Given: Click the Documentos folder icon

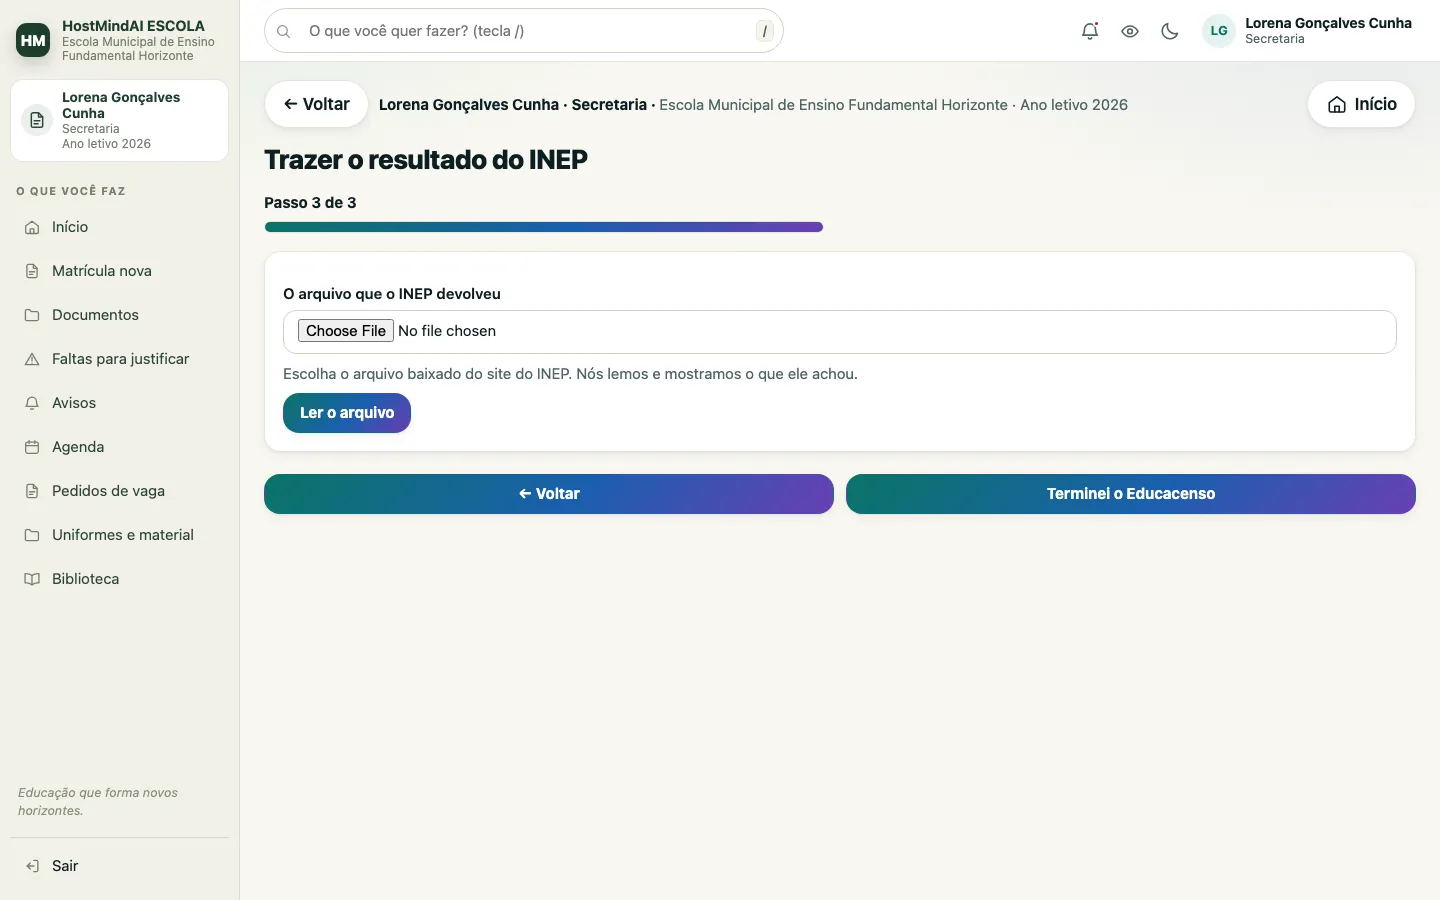Looking at the screenshot, I should [x=32, y=315].
